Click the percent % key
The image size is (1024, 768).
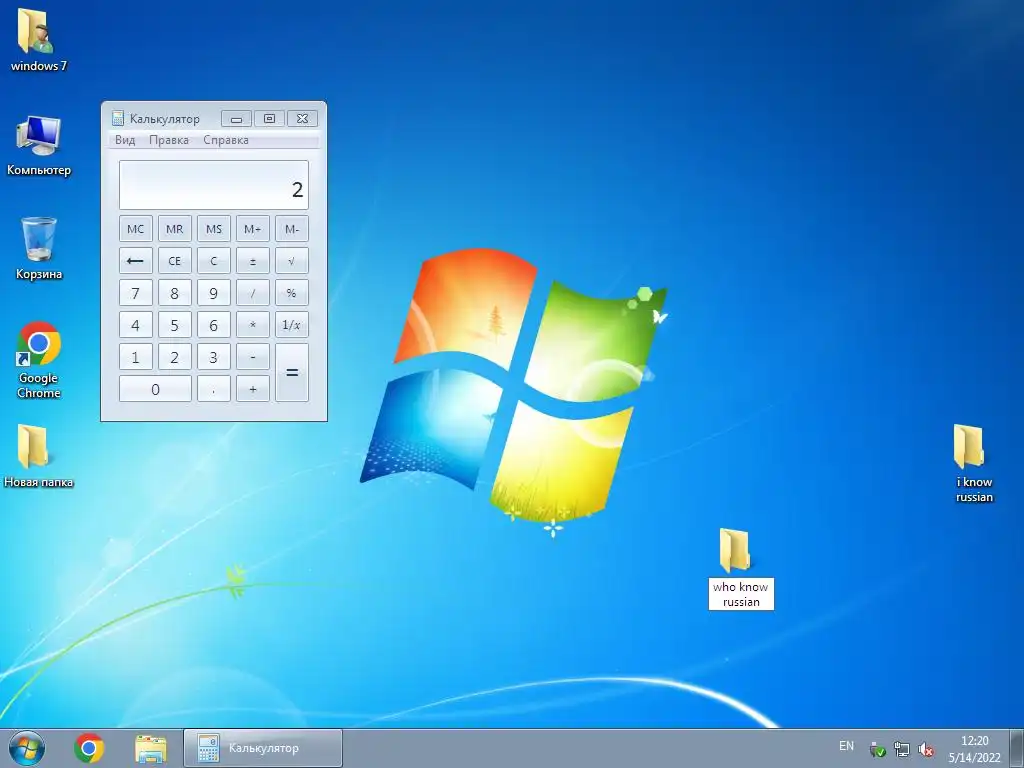(292, 293)
